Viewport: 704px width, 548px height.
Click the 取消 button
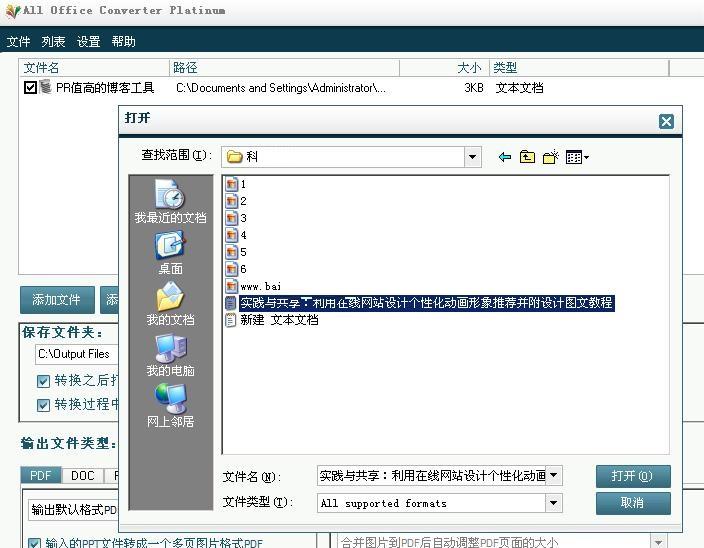pyautogui.click(x=633, y=504)
